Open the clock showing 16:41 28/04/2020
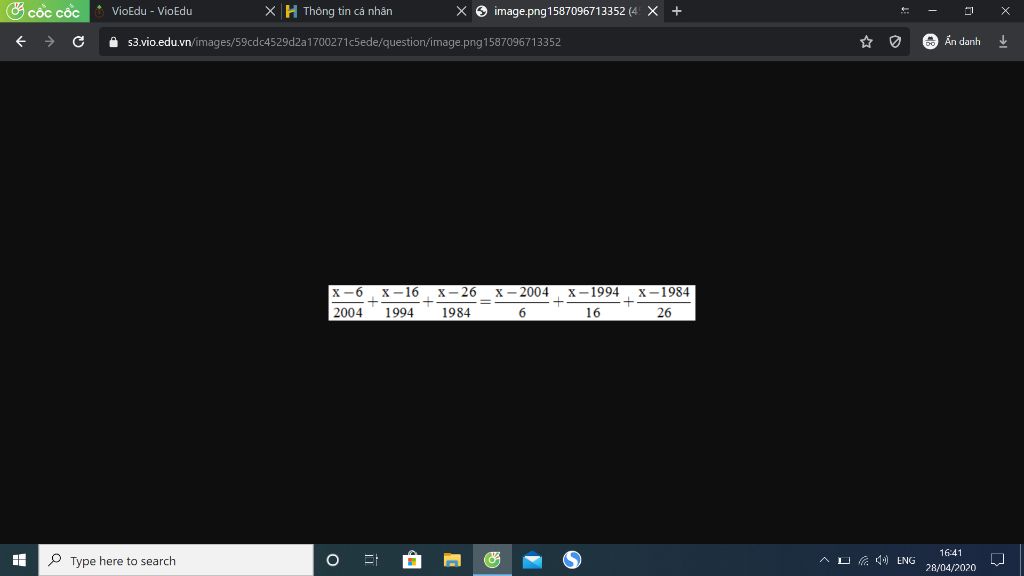The image size is (1024, 576). pyautogui.click(x=950, y=560)
